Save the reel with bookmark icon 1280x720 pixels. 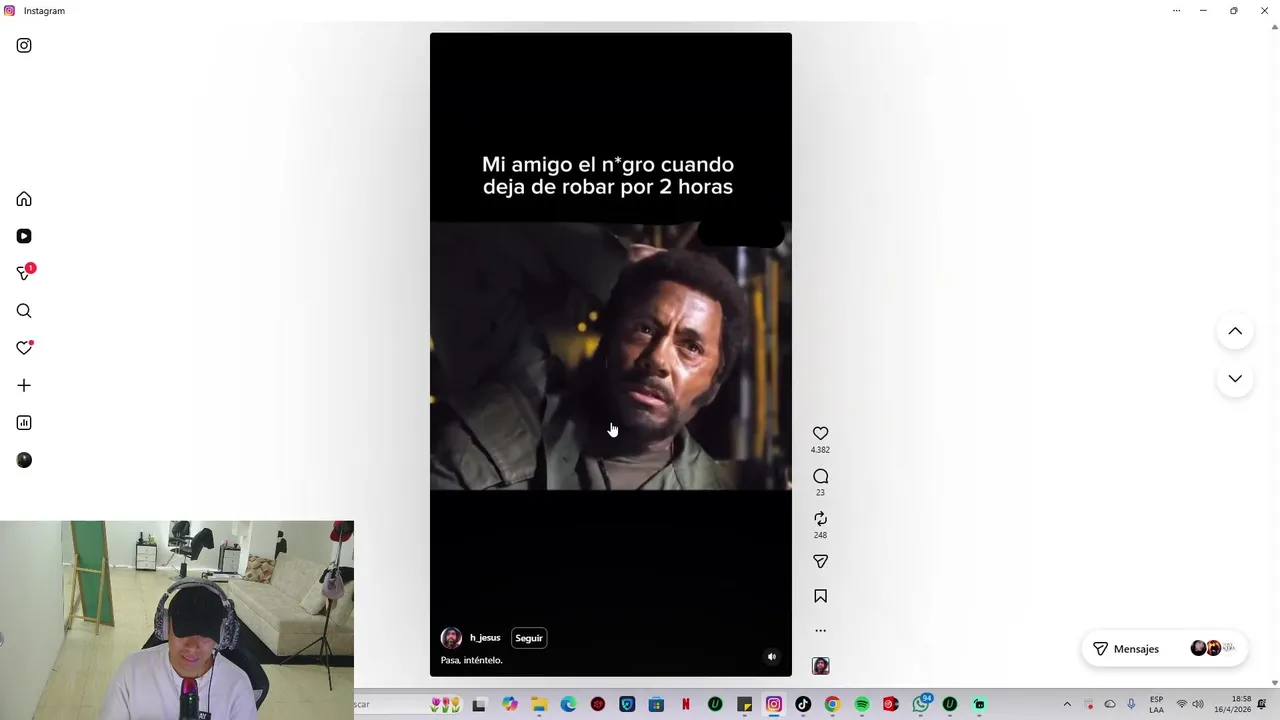point(820,596)
